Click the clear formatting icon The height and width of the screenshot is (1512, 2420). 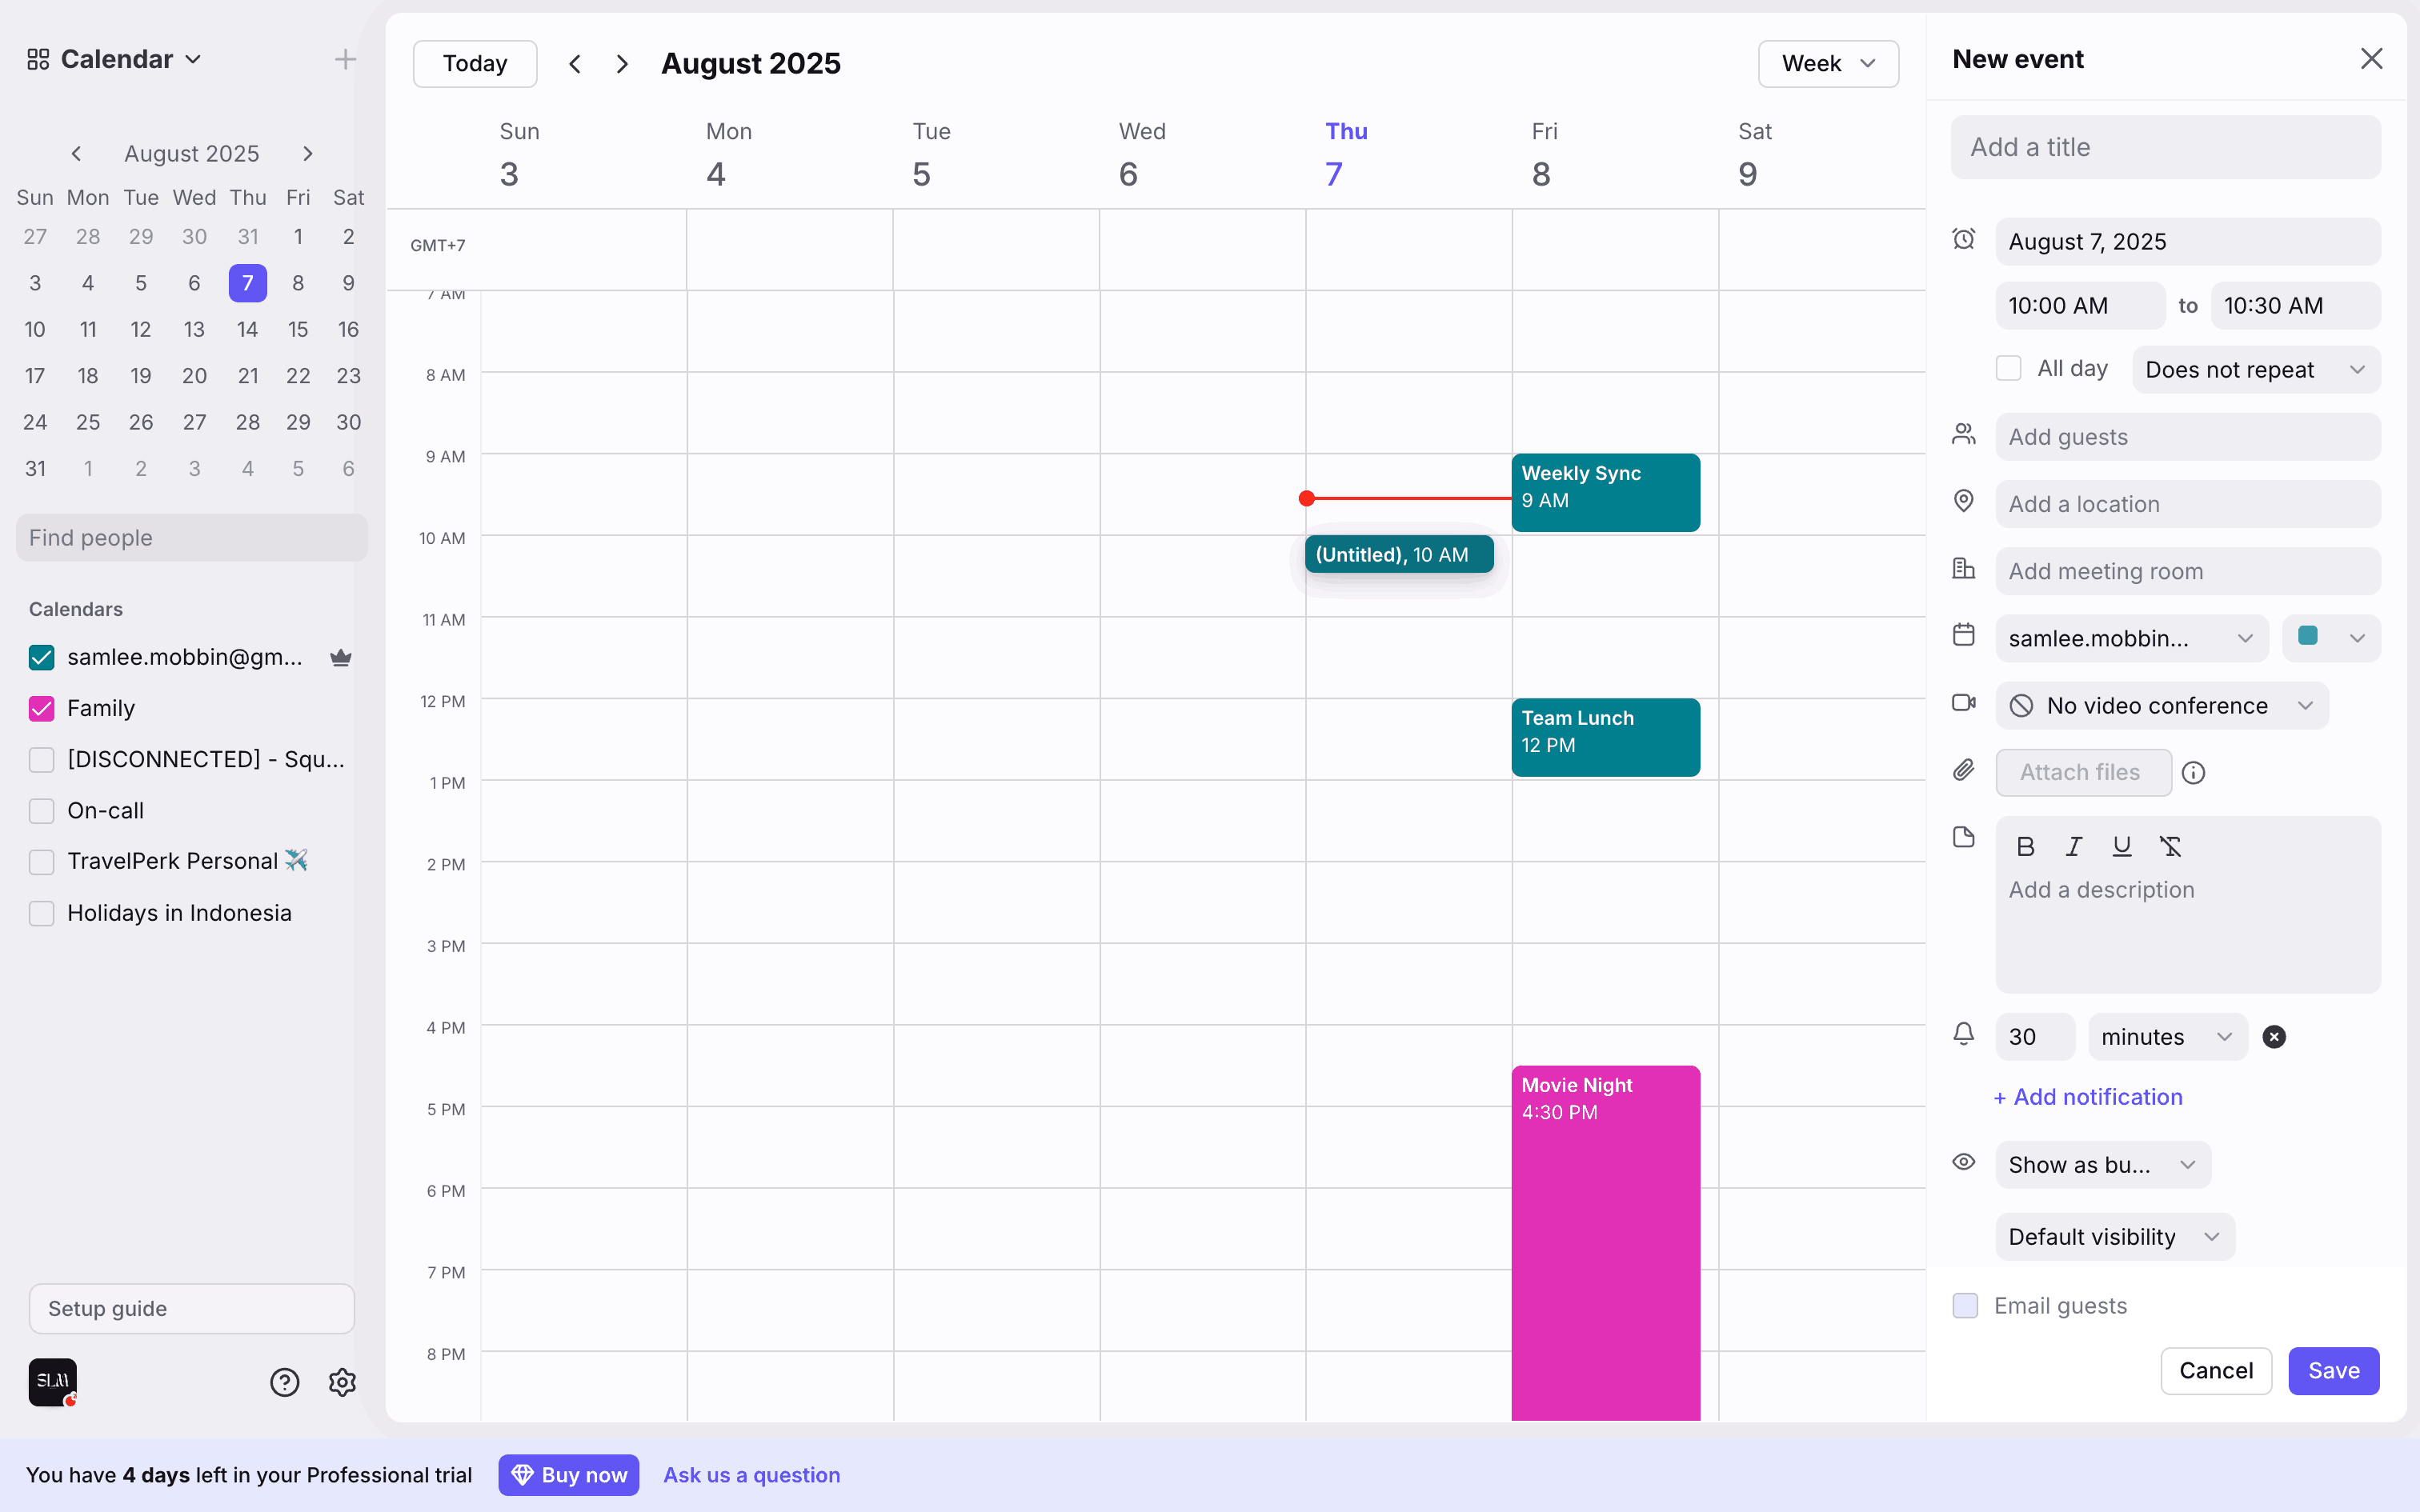[x=2170, y=847]
